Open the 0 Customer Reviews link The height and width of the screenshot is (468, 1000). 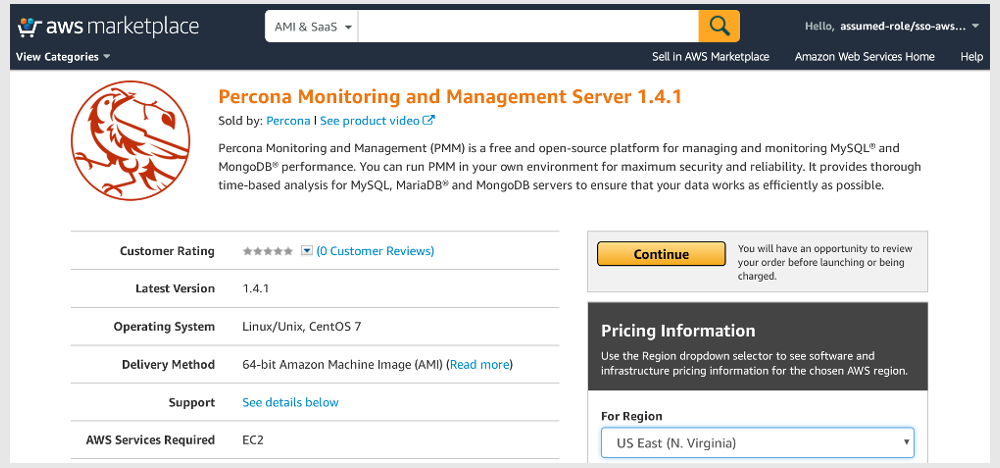tap(375, 251)
